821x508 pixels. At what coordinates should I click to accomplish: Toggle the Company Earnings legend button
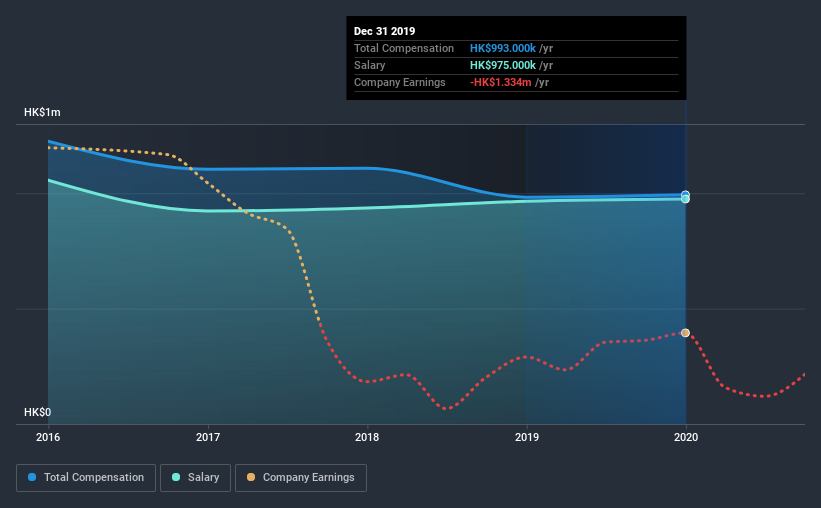(x=301, y=478)
